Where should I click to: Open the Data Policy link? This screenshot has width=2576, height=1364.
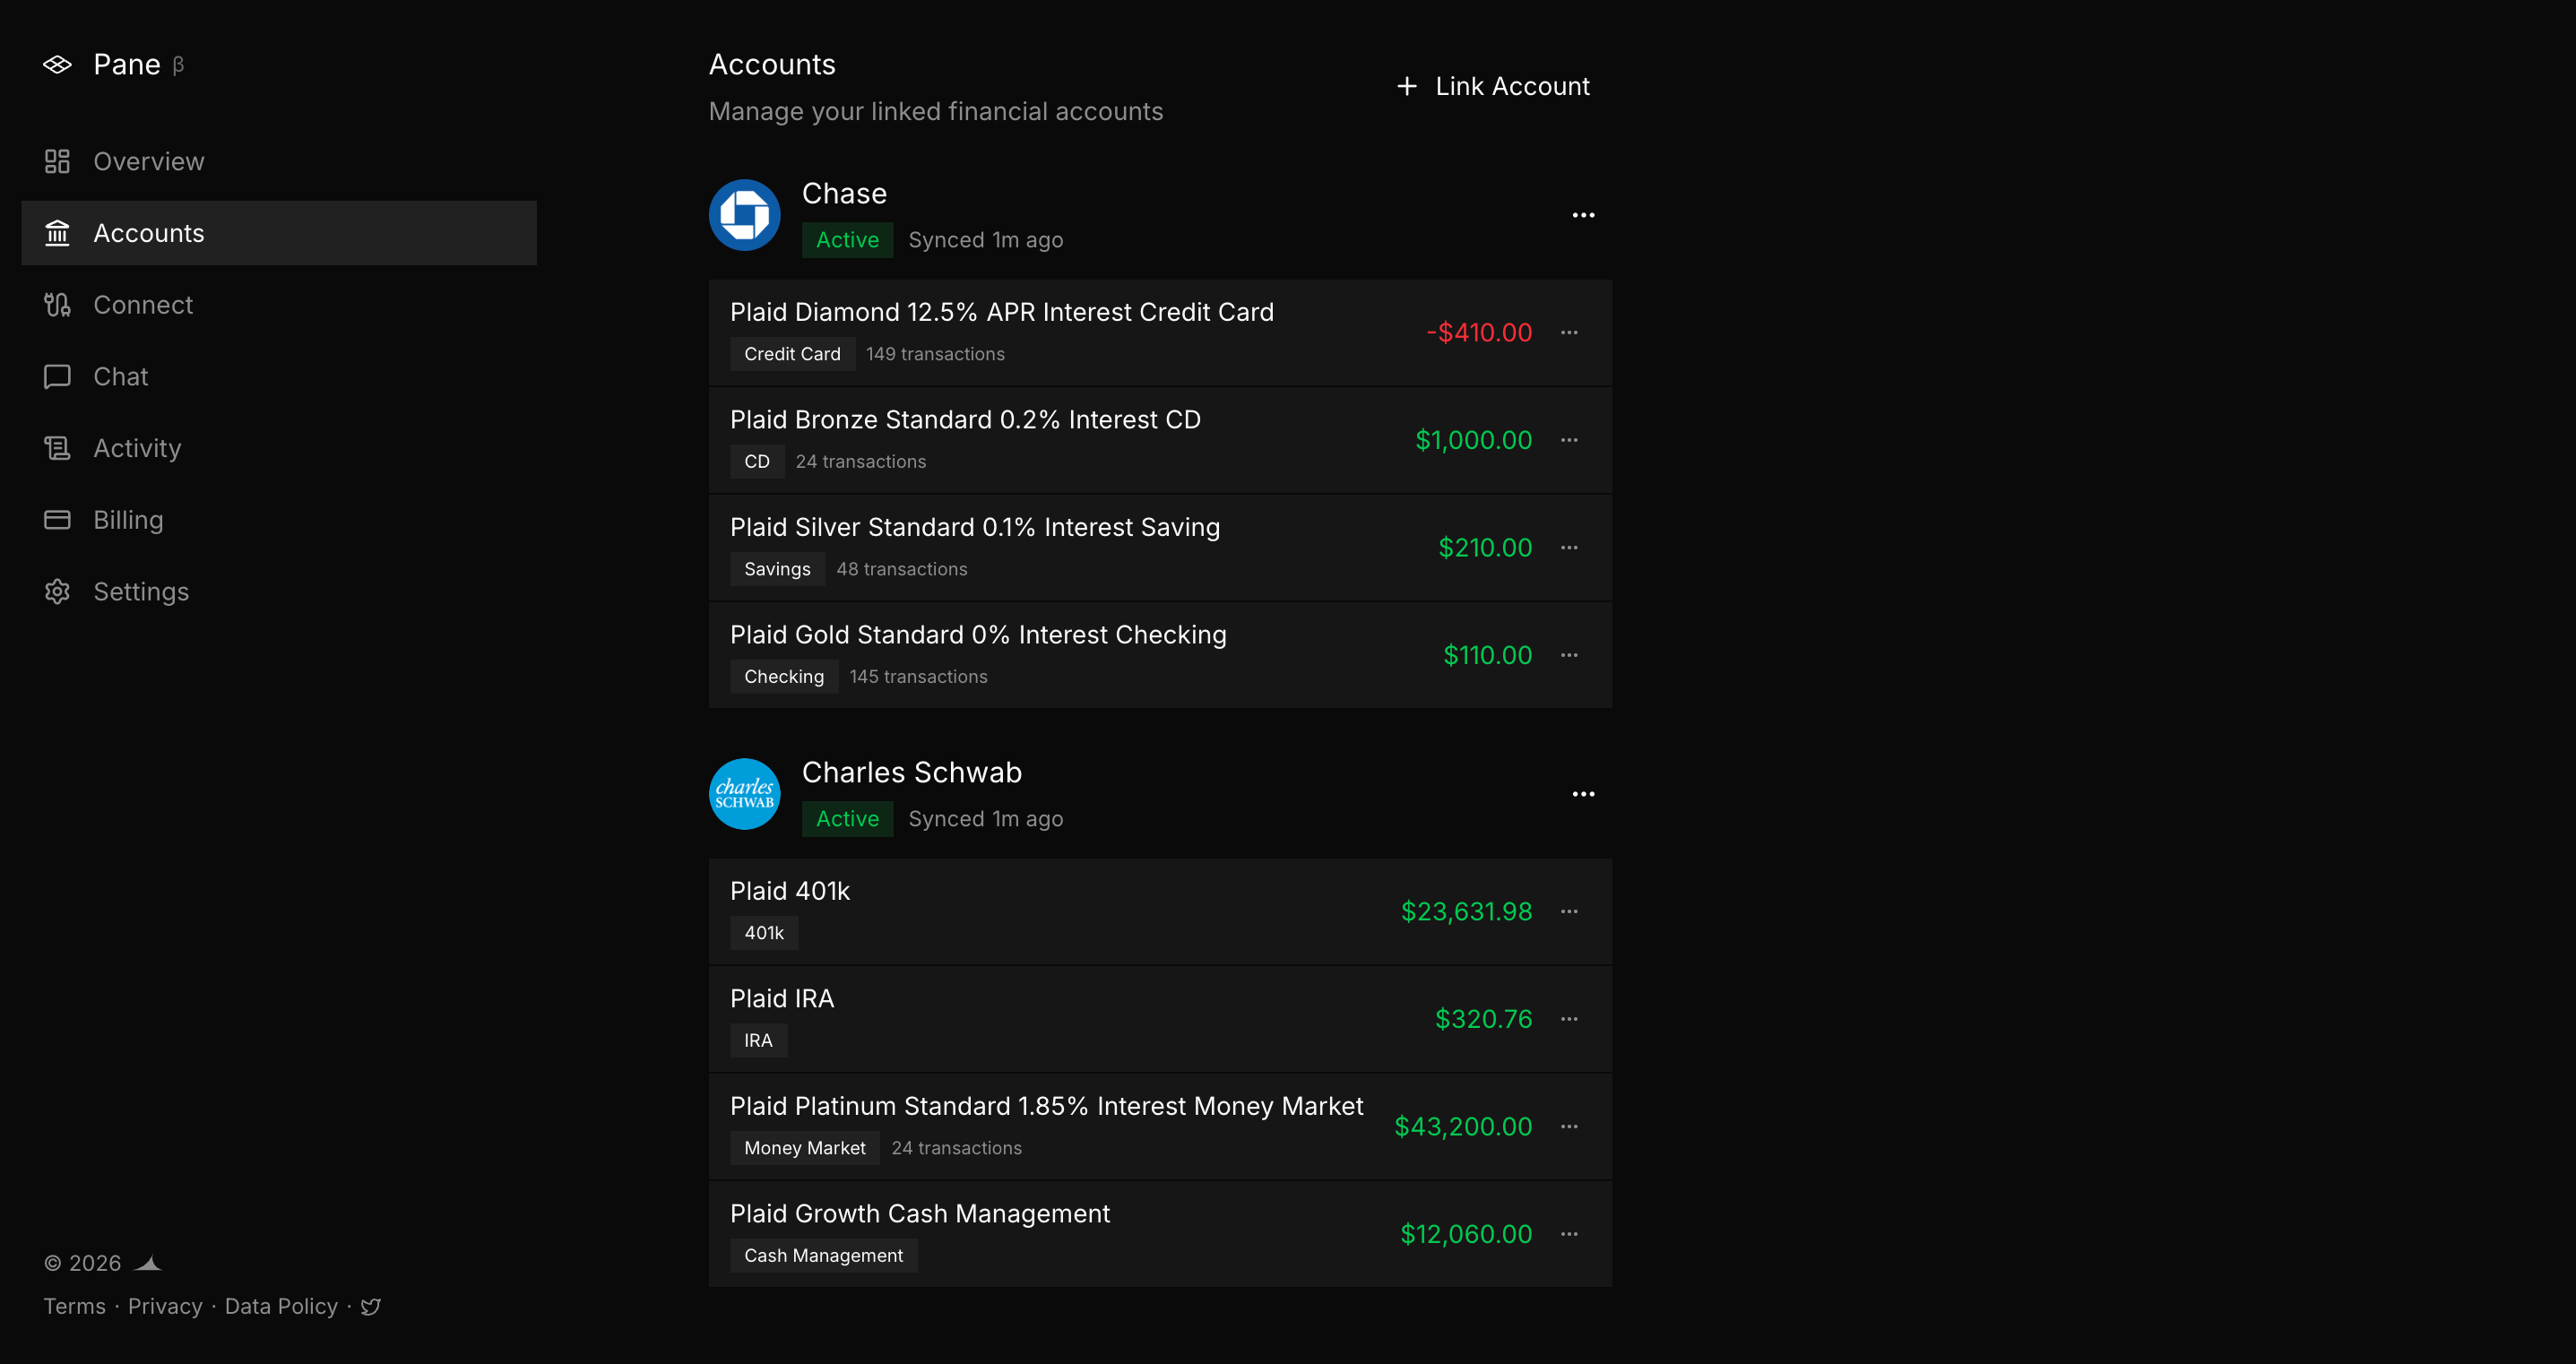[281, 1306]
